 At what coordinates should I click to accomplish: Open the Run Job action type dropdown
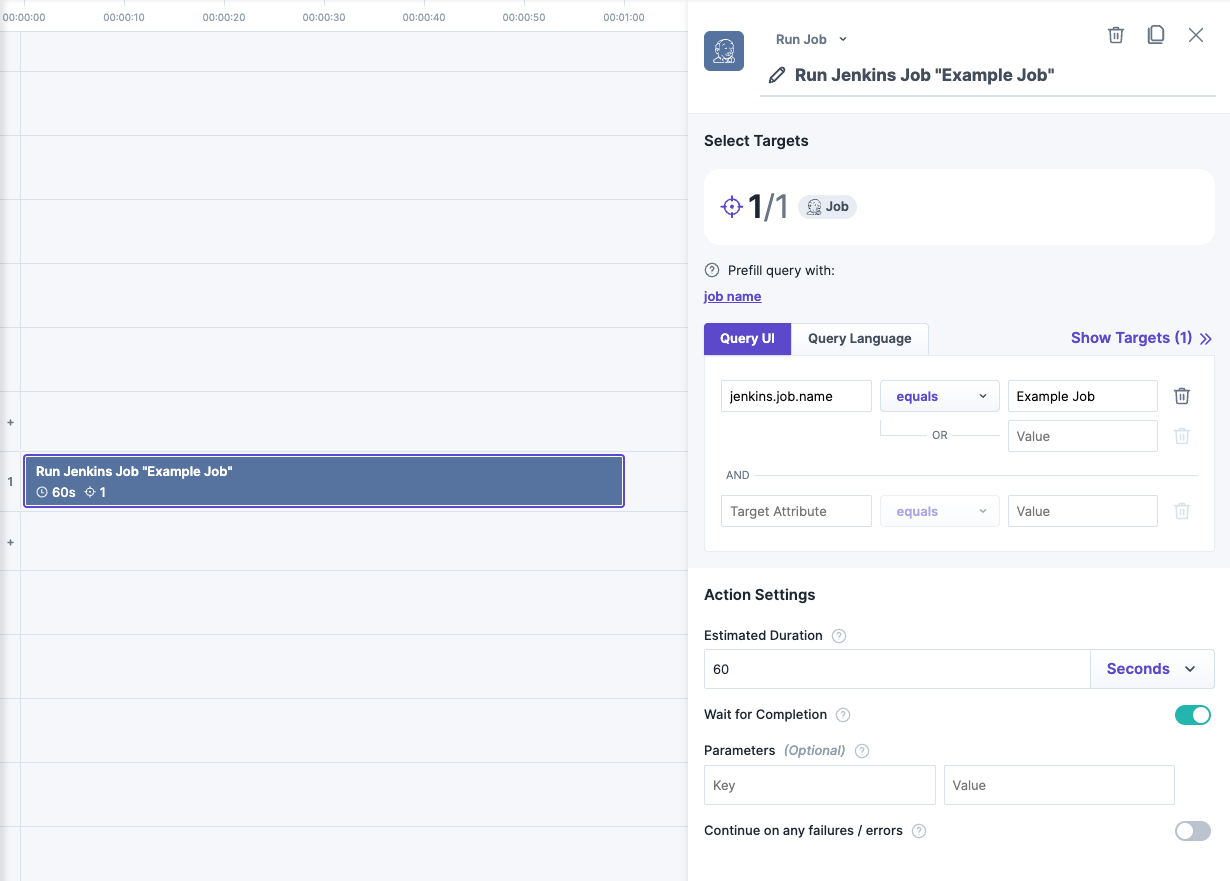tap(811, 39)
